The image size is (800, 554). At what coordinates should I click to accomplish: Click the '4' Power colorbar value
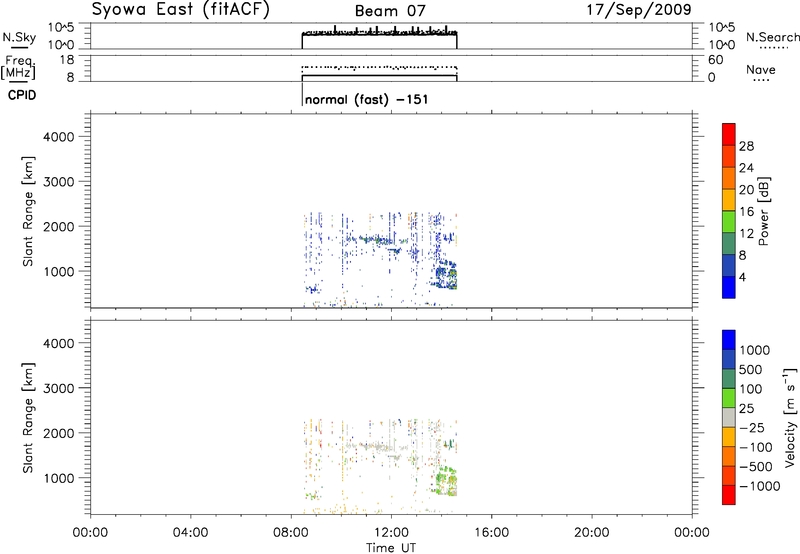pos(742,278)
